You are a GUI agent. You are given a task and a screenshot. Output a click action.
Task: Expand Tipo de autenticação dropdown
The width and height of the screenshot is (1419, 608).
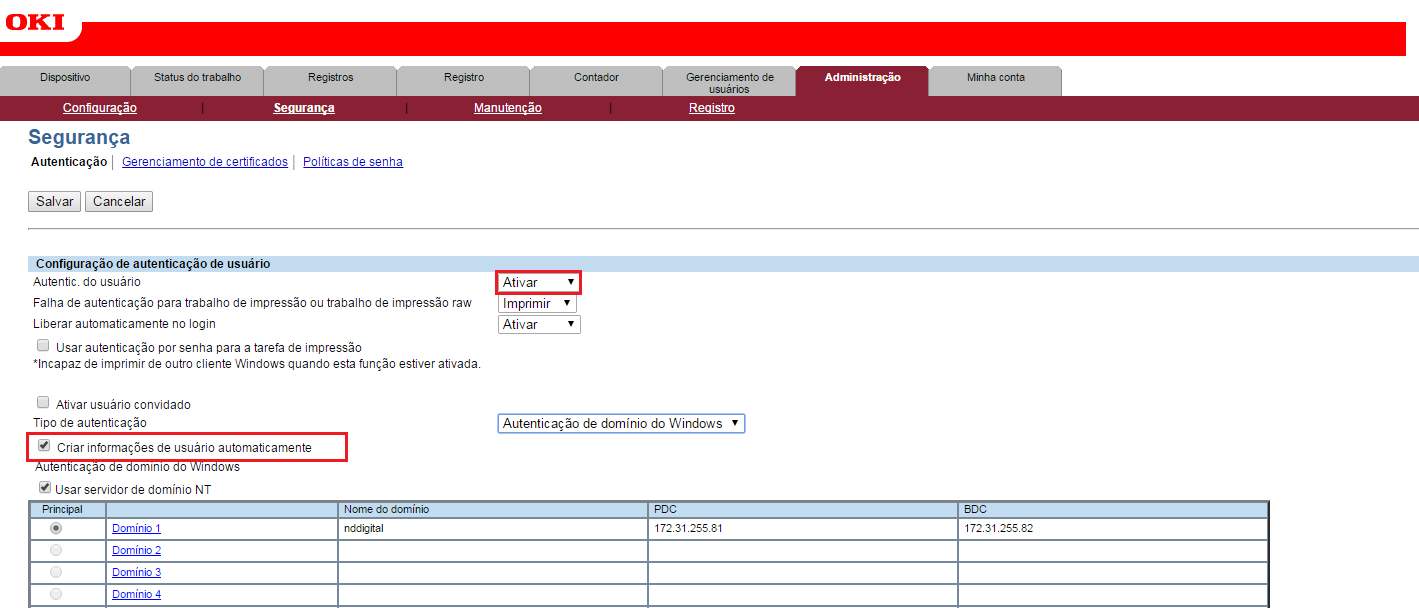tap(621, 424)
